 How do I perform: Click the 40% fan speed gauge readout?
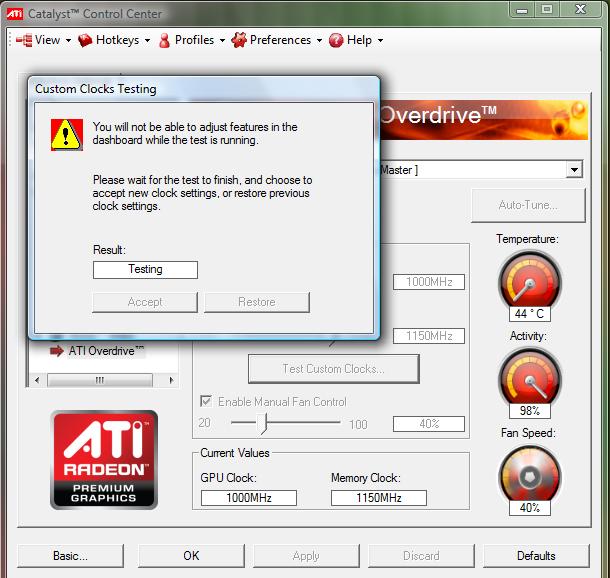click(x=529, y=508)
